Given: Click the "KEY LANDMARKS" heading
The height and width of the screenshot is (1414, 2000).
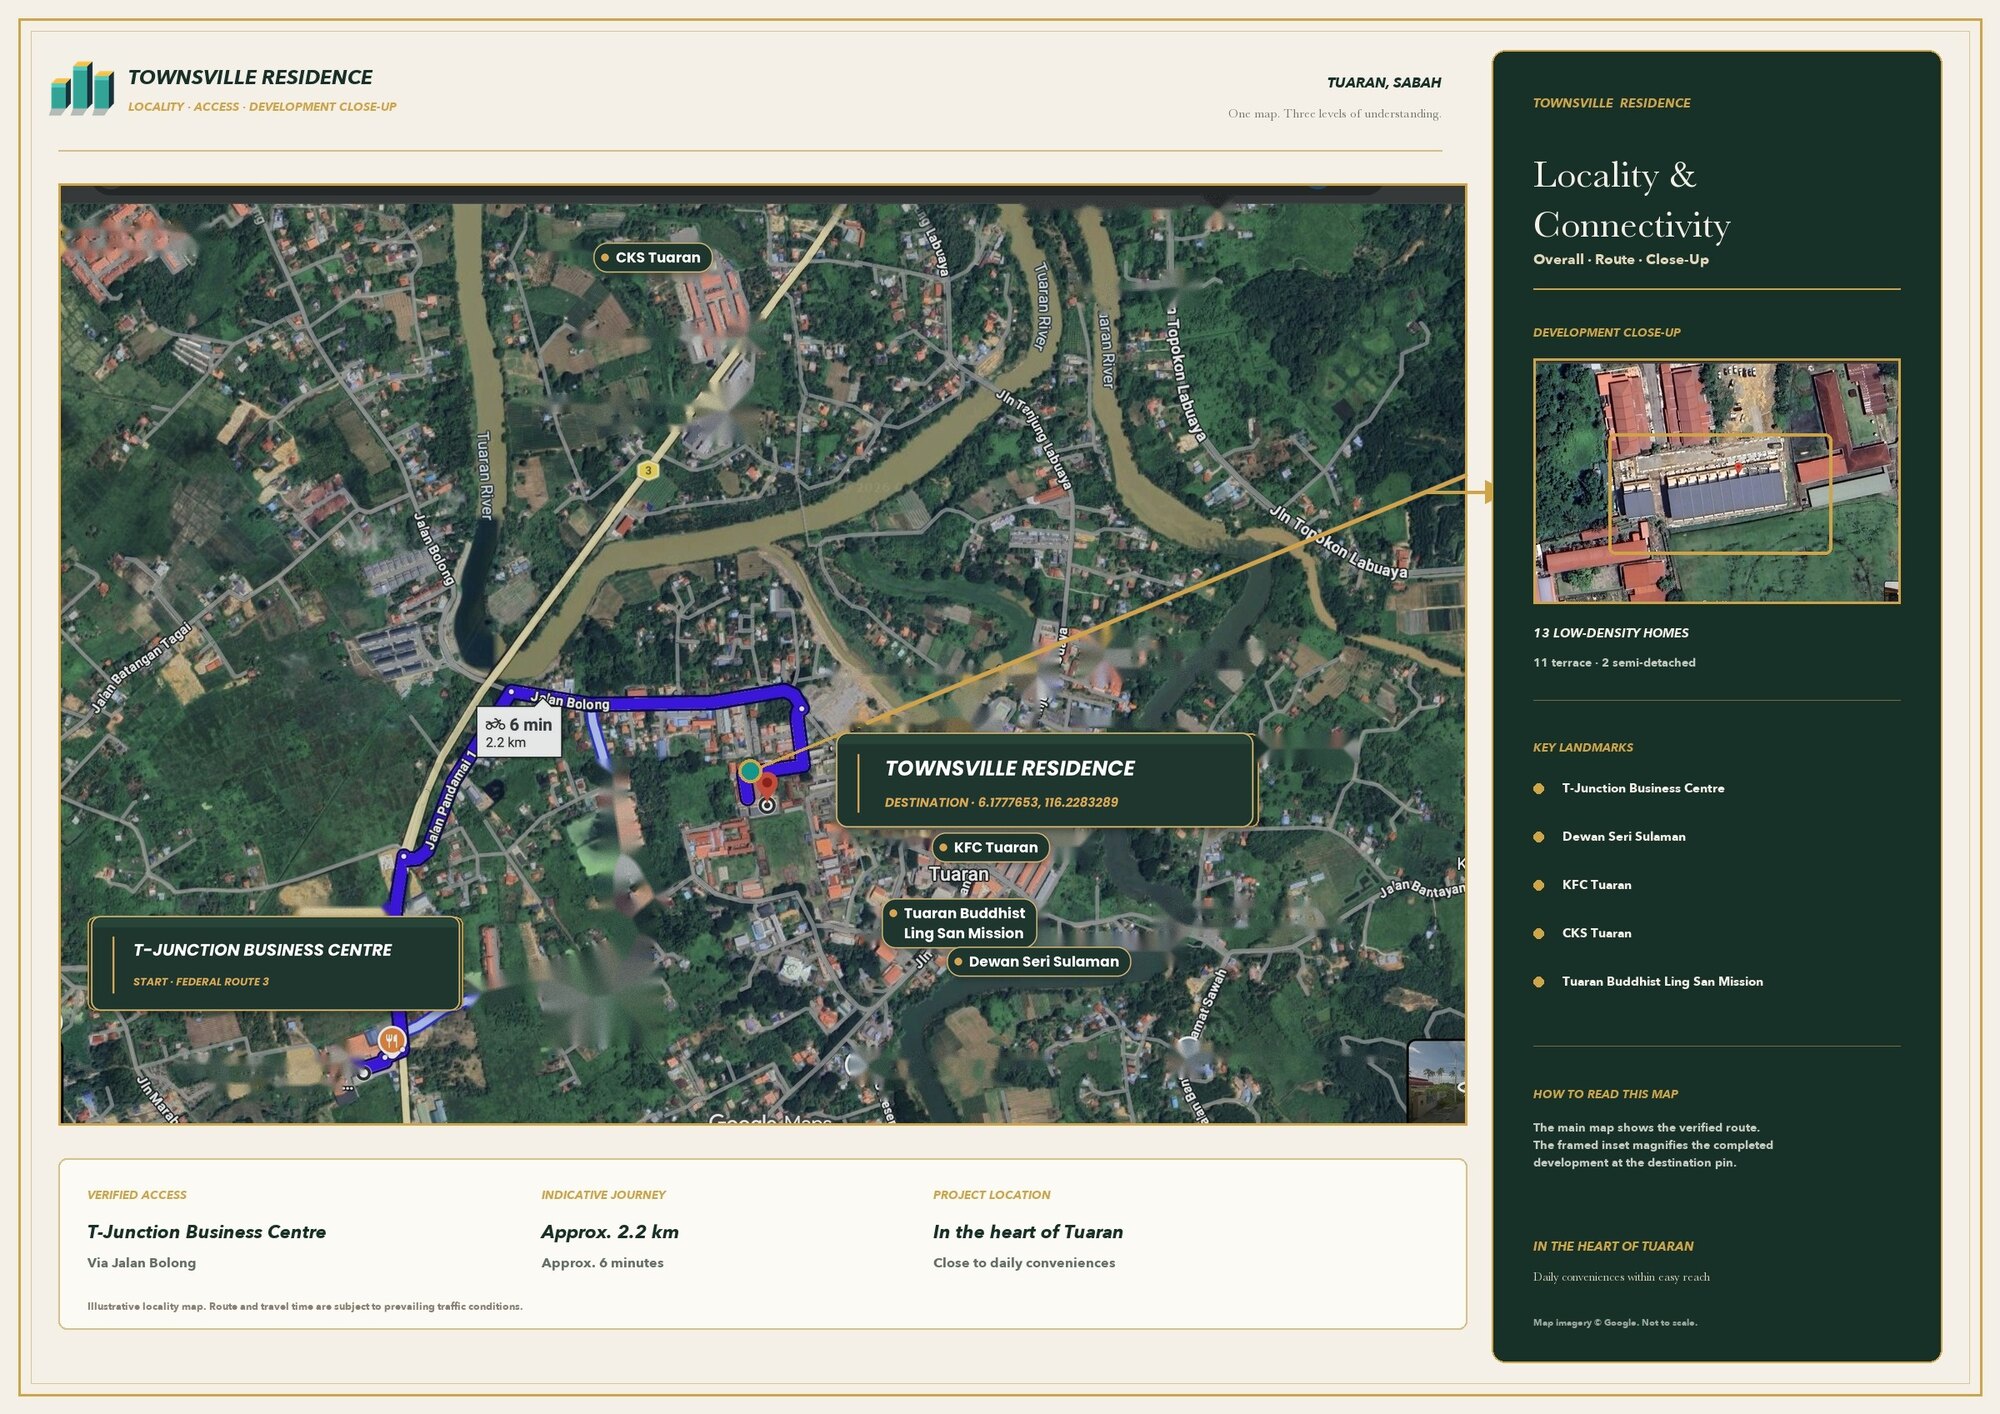Looking at the screenshot, I should [x=1583, y=748].
